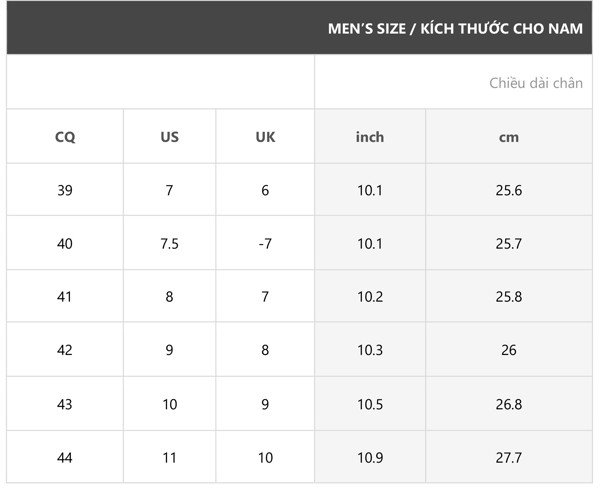Image resolution: width=600 pixels, height=489 pixels.
Task: Select the US size 11 cell
Action: tap(170, 457)
